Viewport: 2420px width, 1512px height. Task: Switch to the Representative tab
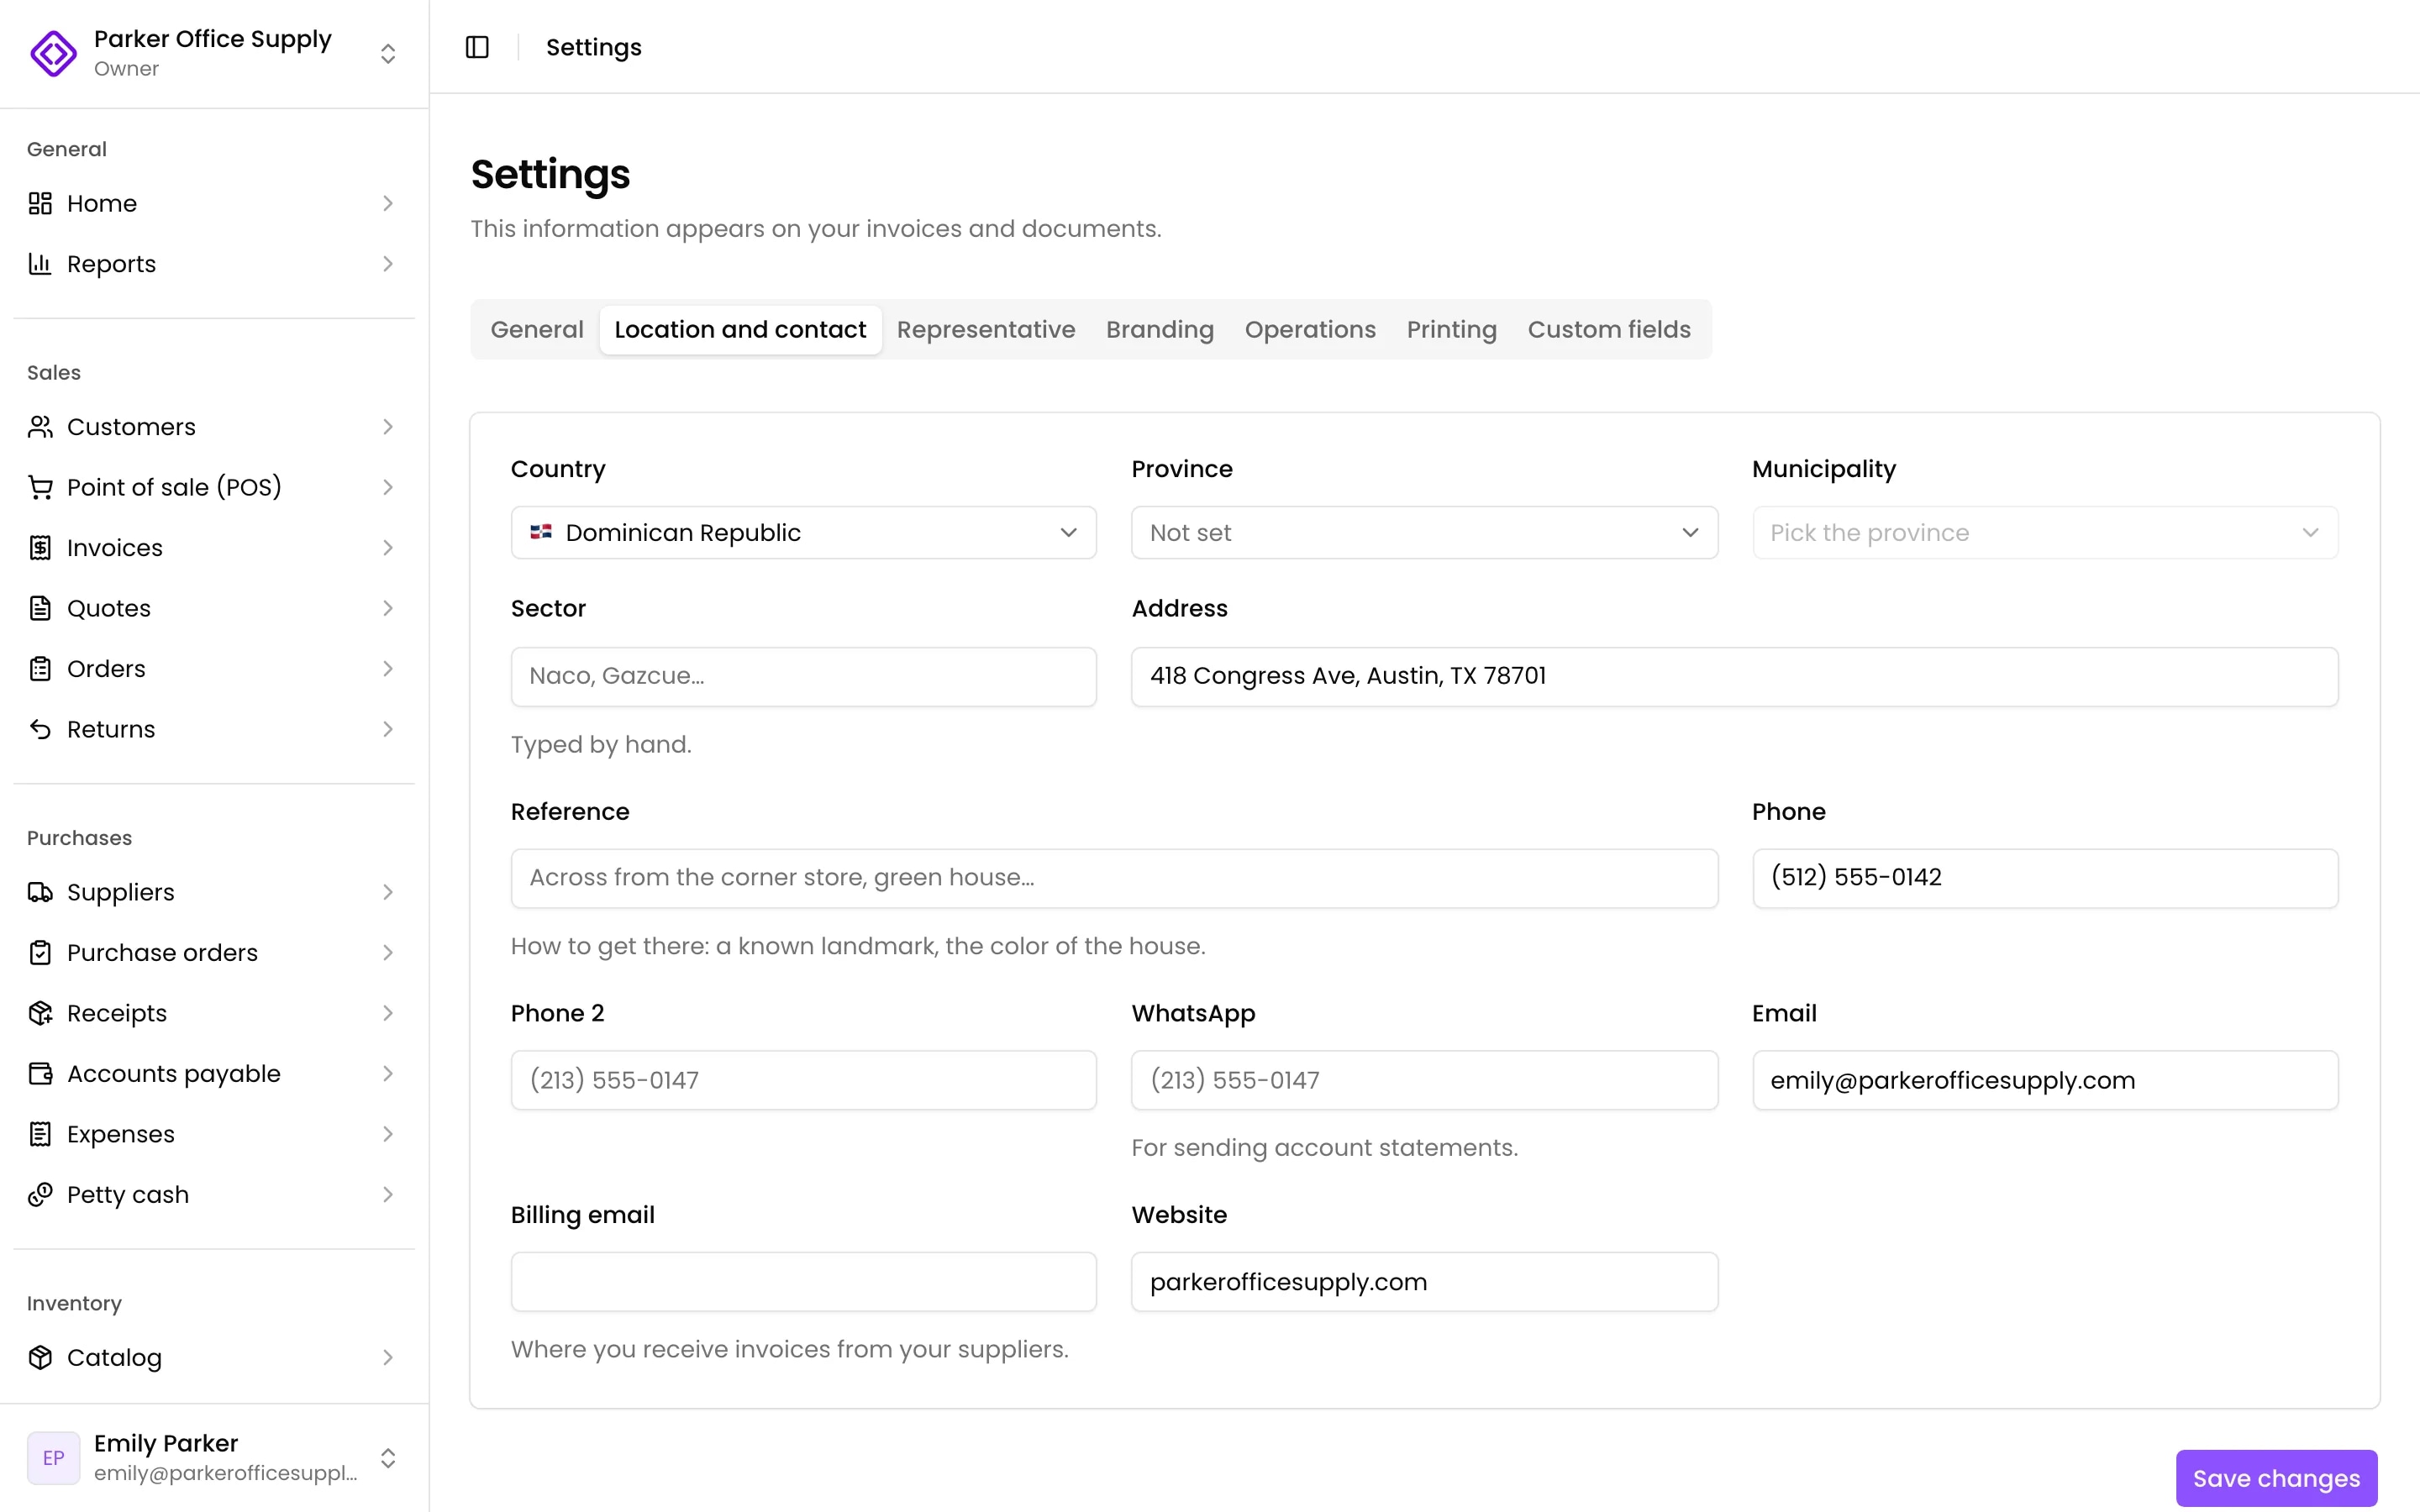point(986,329)
